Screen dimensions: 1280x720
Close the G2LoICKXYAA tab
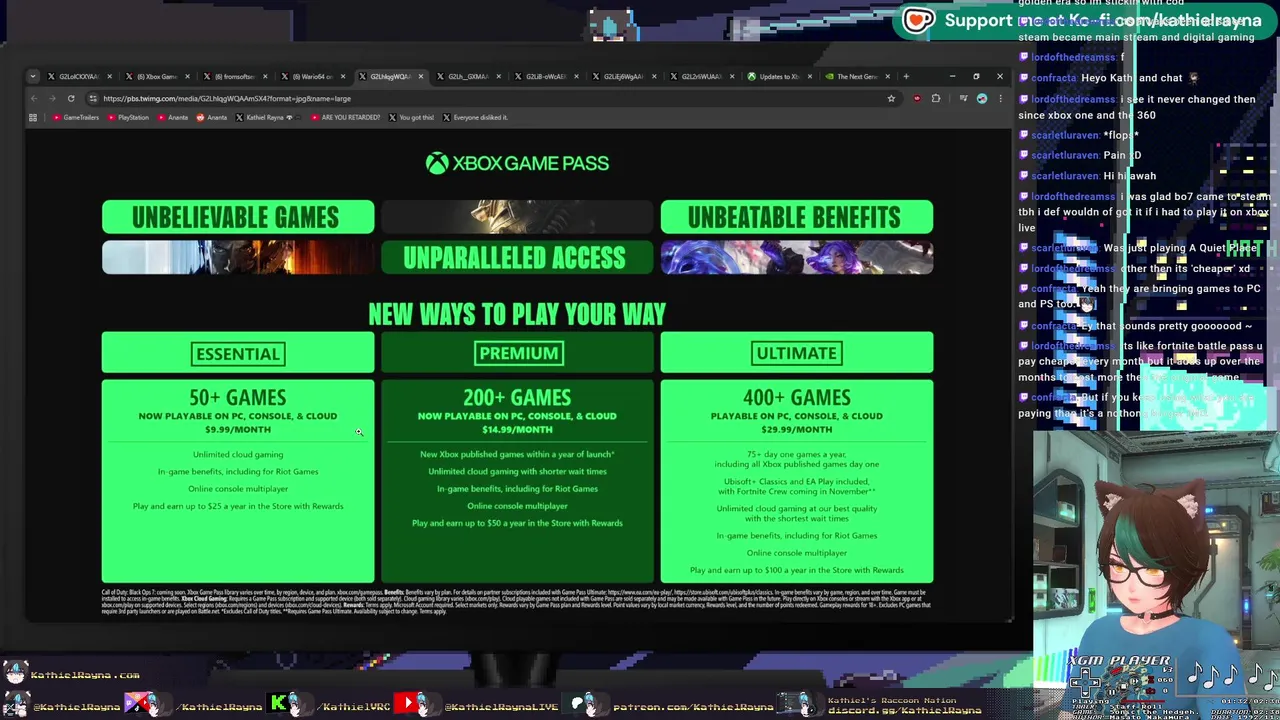(109, 76)
